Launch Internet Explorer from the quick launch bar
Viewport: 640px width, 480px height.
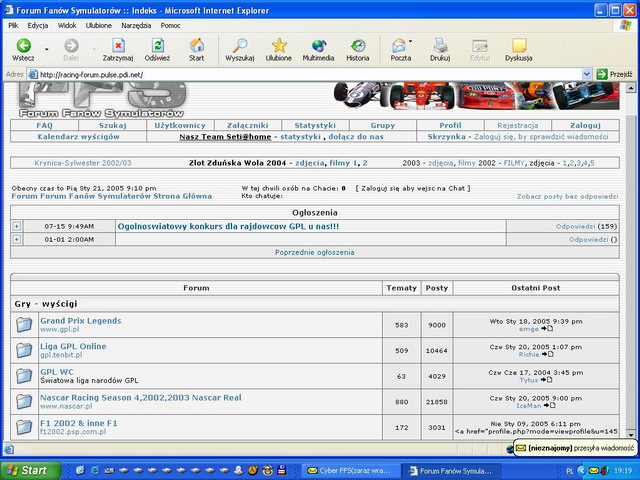tap(95, 471)
